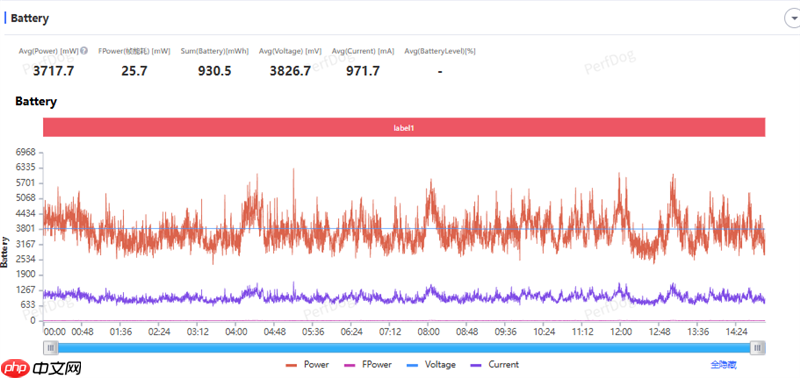This screenshot has width=800, height=378.
Task: Click the php中文网 logo
Action: pyautogui.click(x=42, y=367)
